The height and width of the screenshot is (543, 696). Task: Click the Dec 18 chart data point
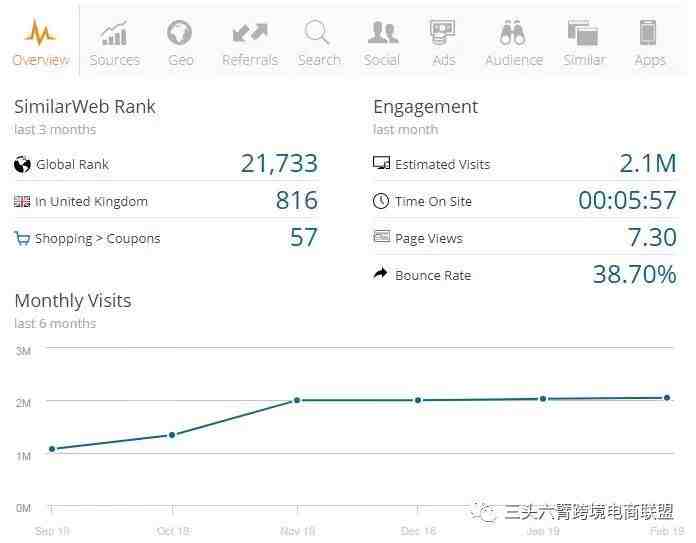(418, 400)
